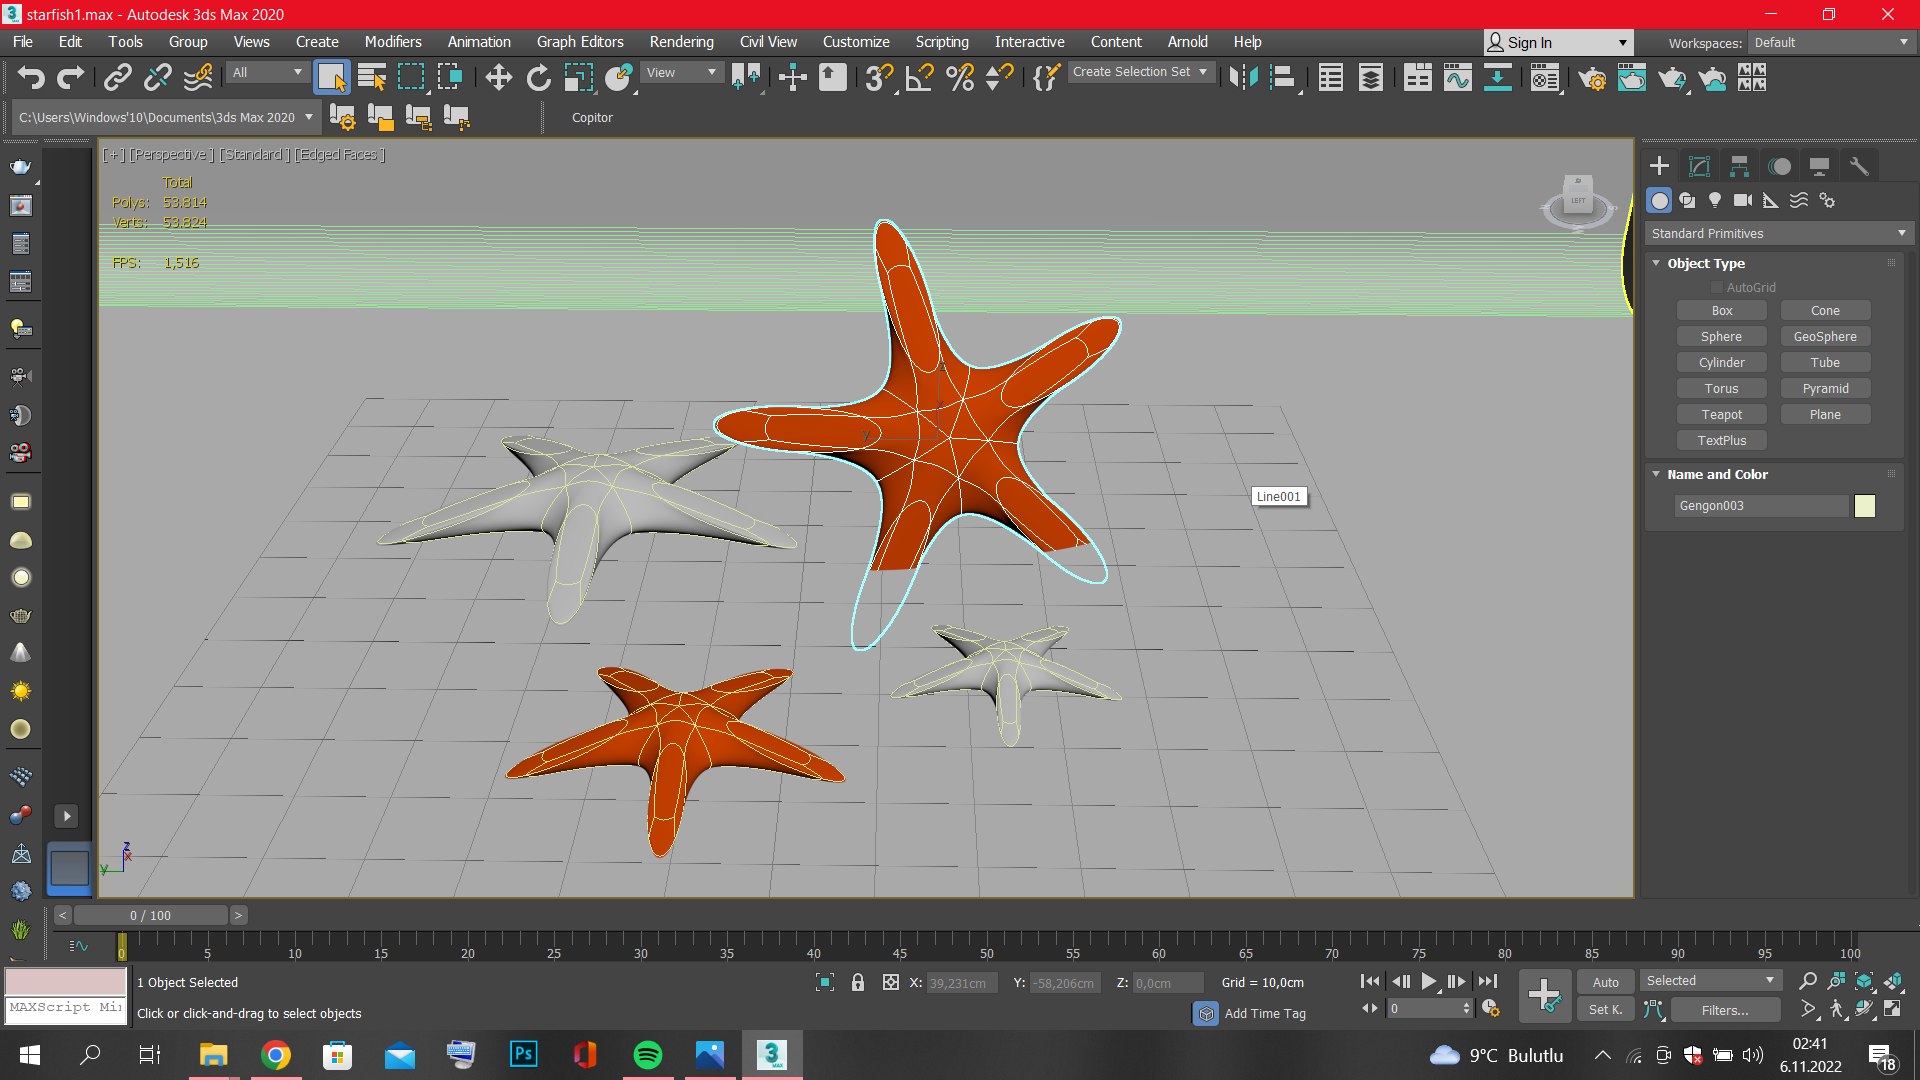1920x1080 pixels.
Task: Open the Rendered Frame Window icon
Action: [1631, 77]
